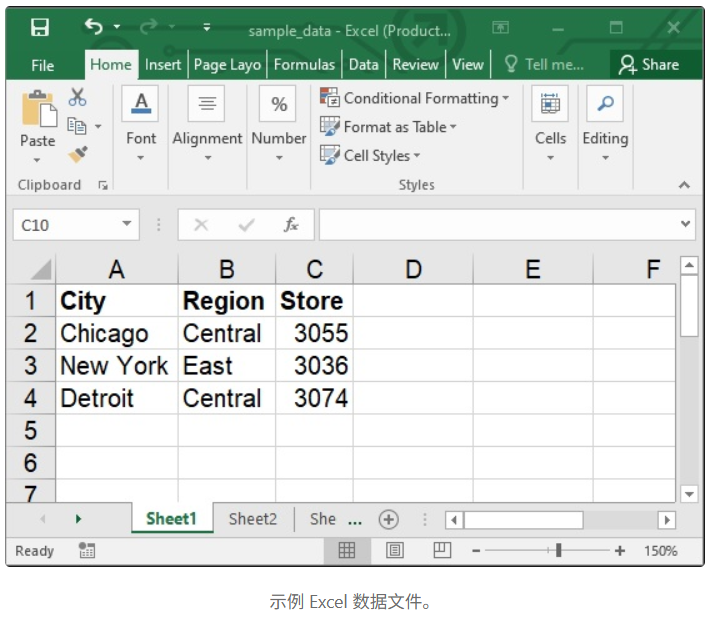Click inside the formula bar input
Screen dimensions: 711x619
coord(498,224)
